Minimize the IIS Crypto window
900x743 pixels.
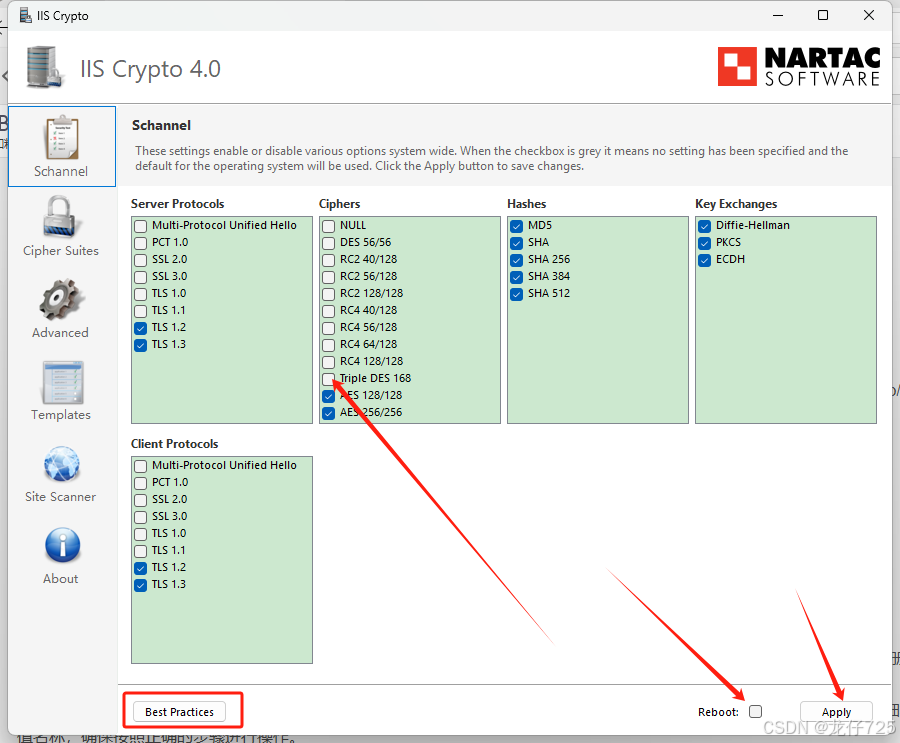pyautogui.click(x=778, y=16)
